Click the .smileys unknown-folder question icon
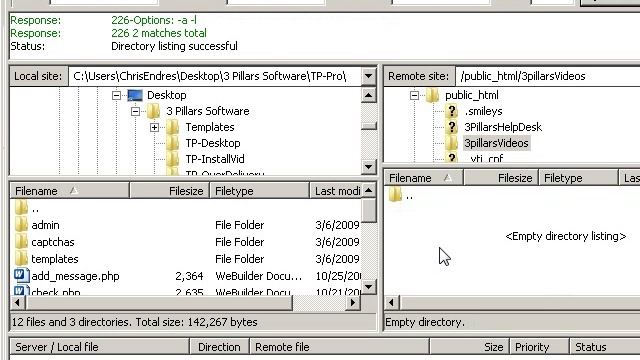 tap(451, 111)
